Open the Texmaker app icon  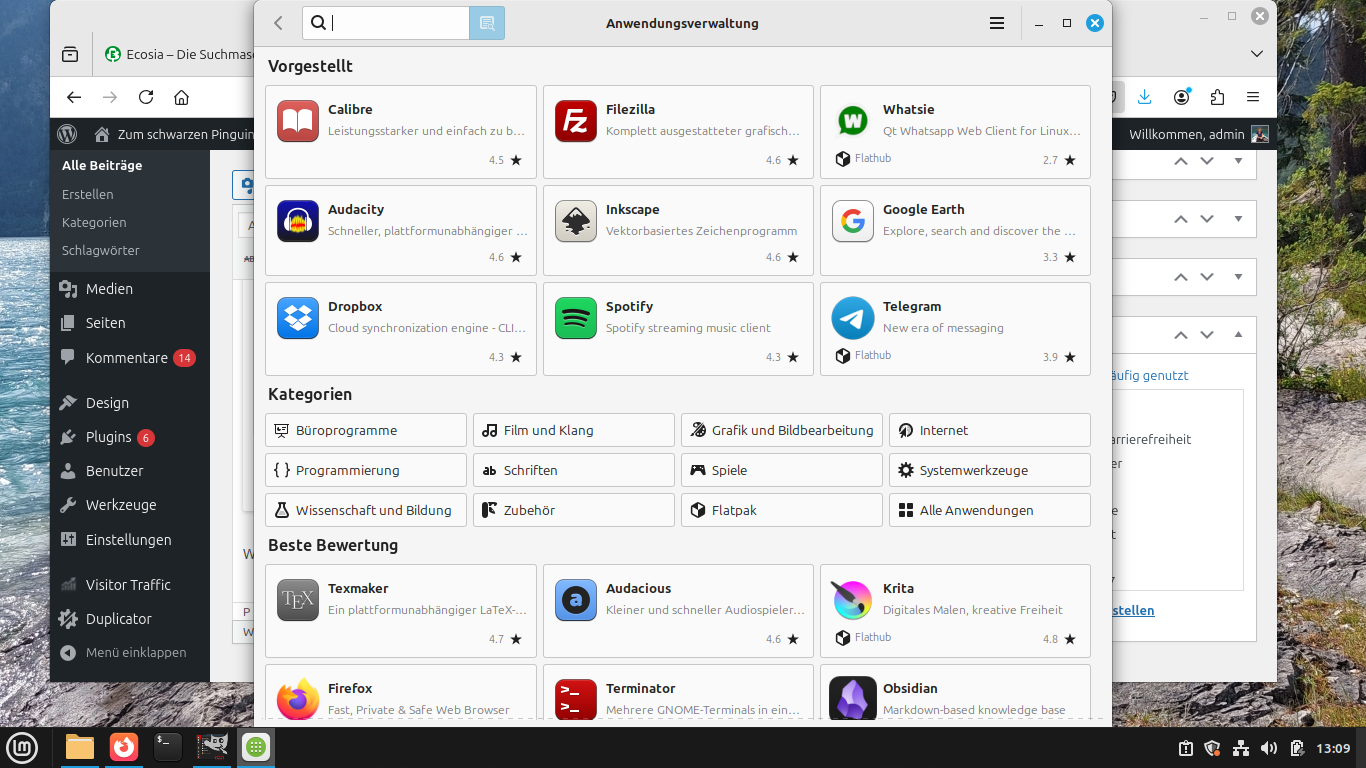[298, 600]
